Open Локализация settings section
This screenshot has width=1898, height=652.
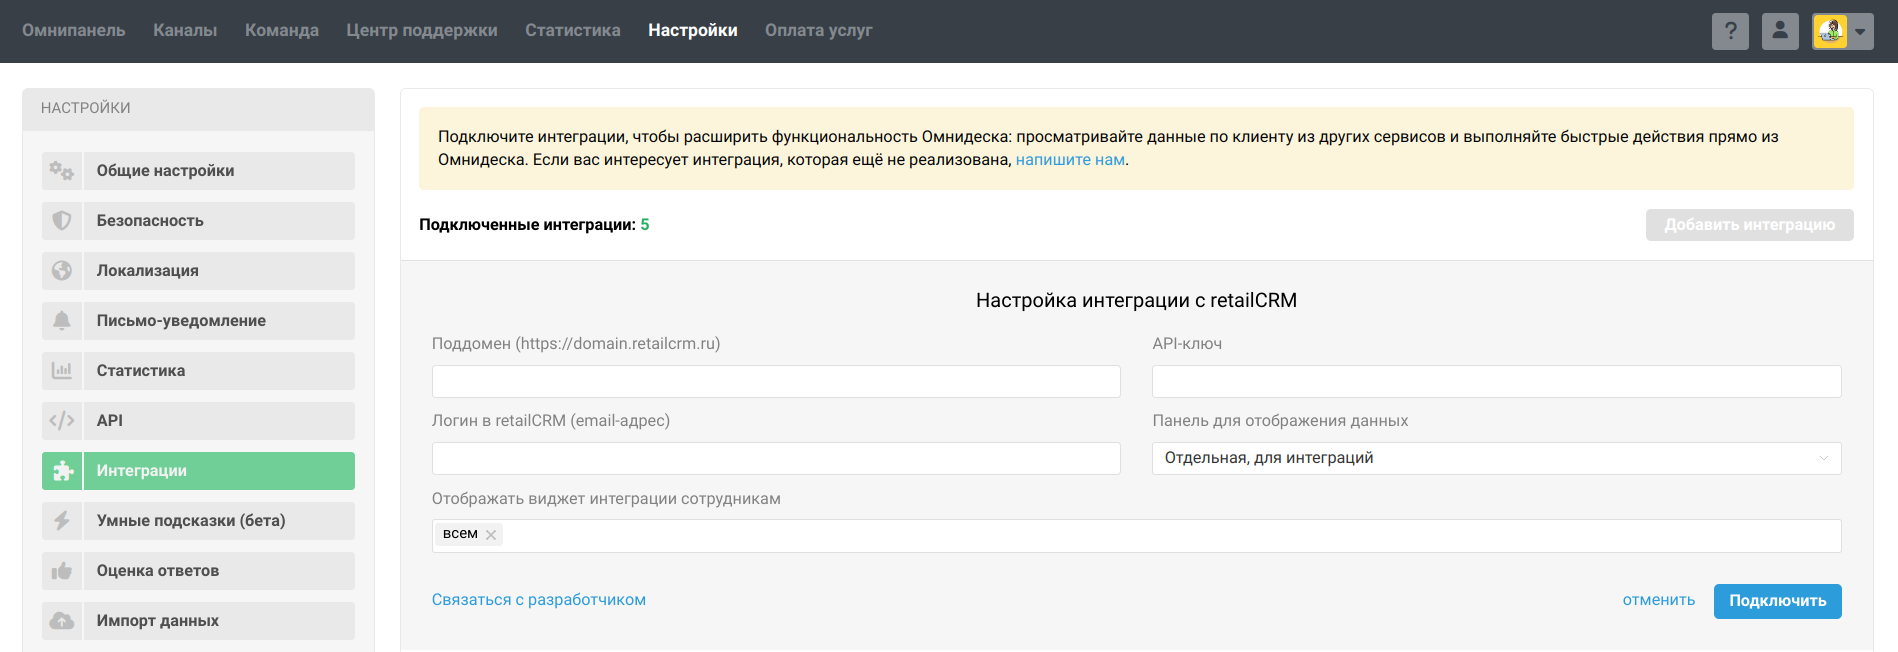pyautogui.click(x=198, y=271)
